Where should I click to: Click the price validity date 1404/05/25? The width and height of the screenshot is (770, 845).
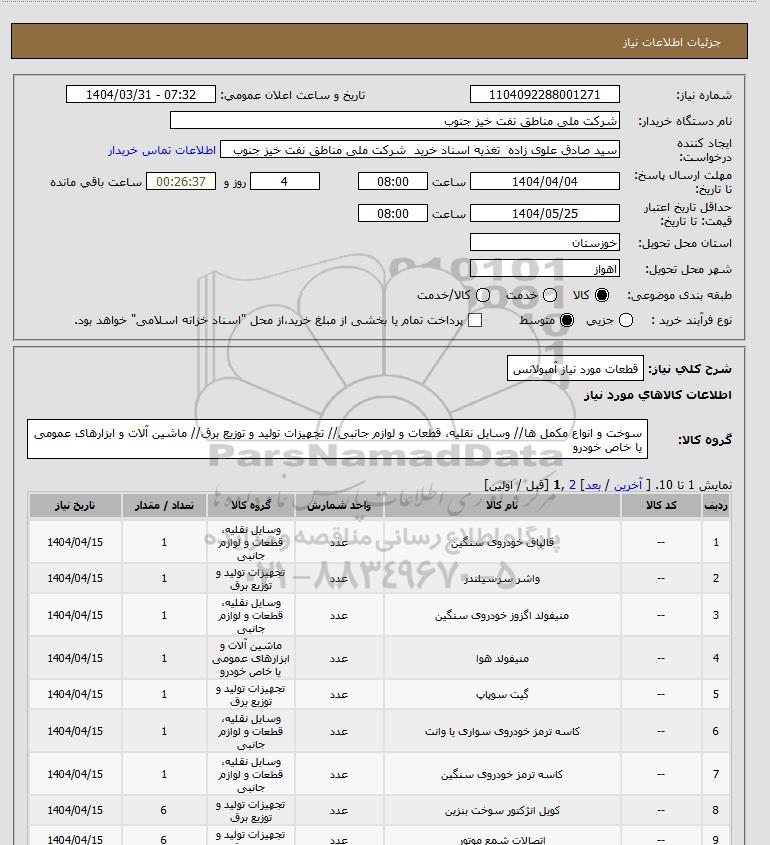[x=545, y=213]
